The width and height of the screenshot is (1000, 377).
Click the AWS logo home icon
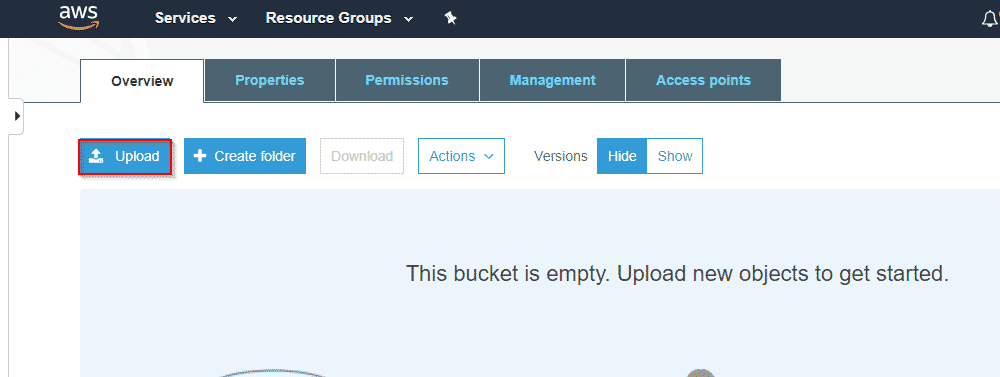click(x=77, y=17)
